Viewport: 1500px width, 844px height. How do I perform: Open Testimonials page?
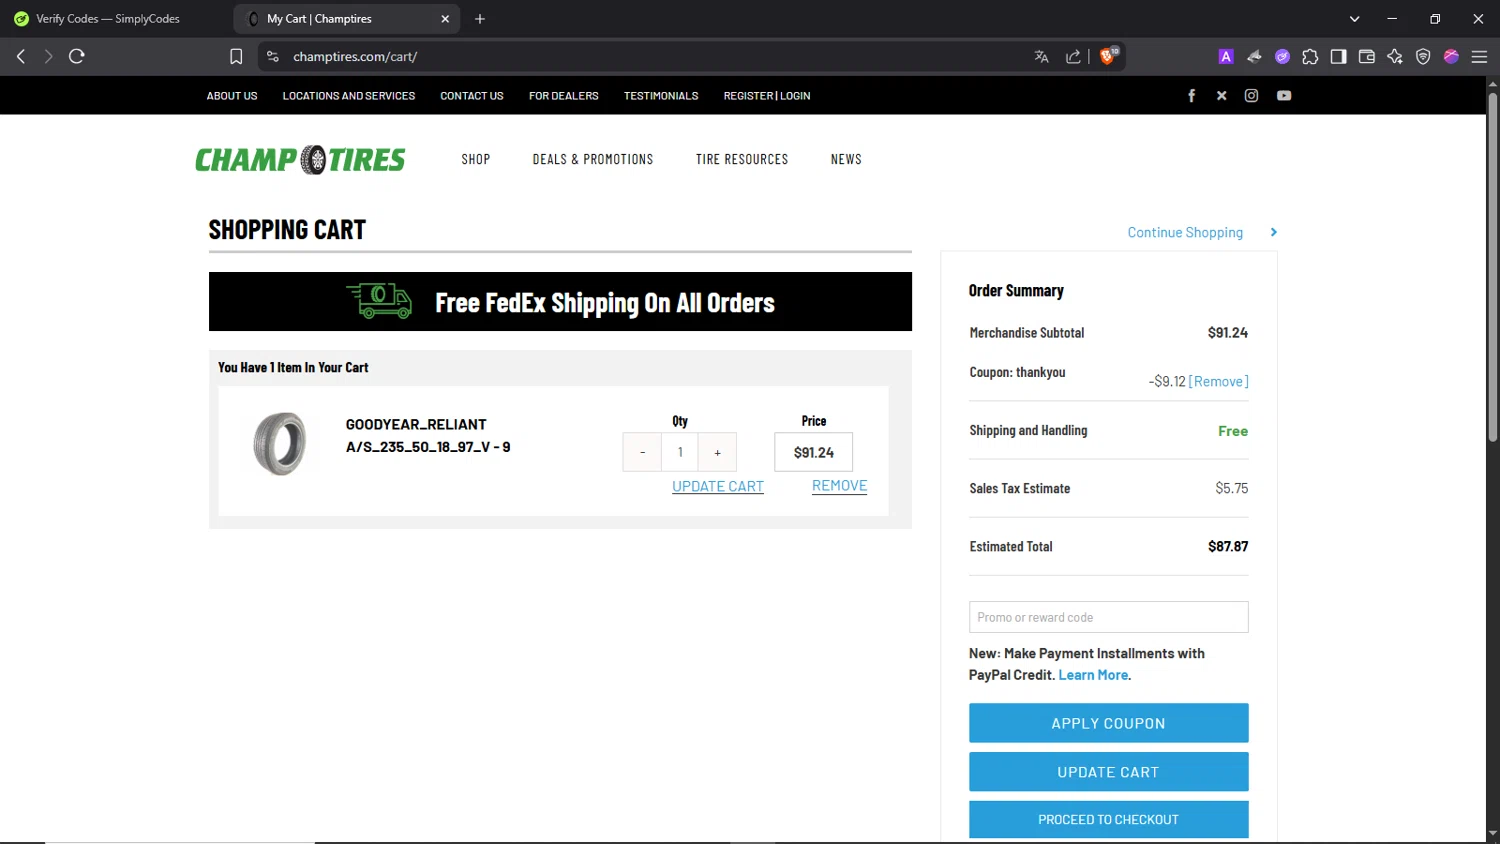click(x=661, y=96)
